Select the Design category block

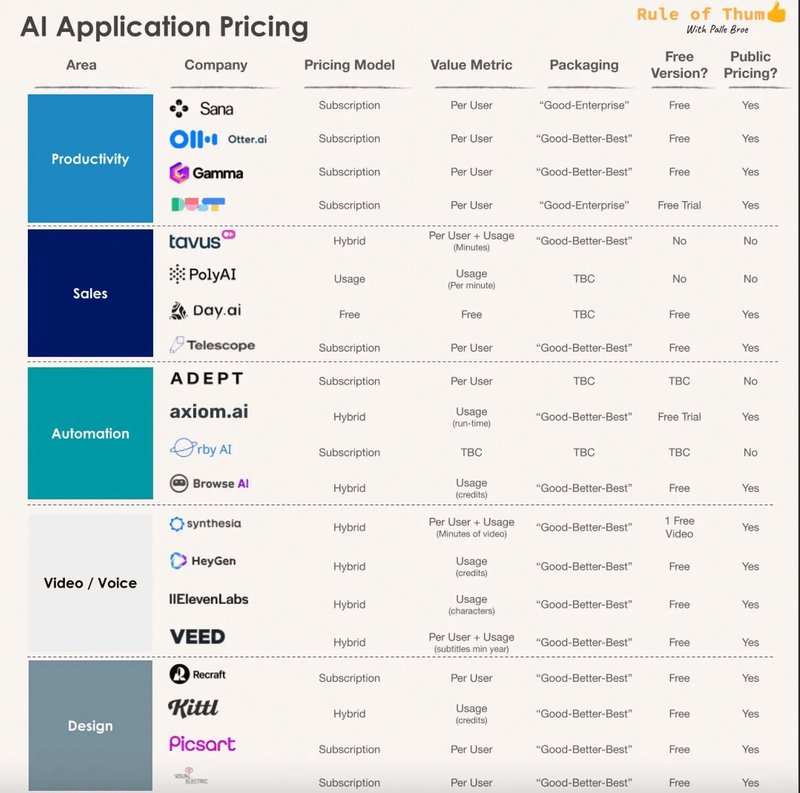point(90,726)
